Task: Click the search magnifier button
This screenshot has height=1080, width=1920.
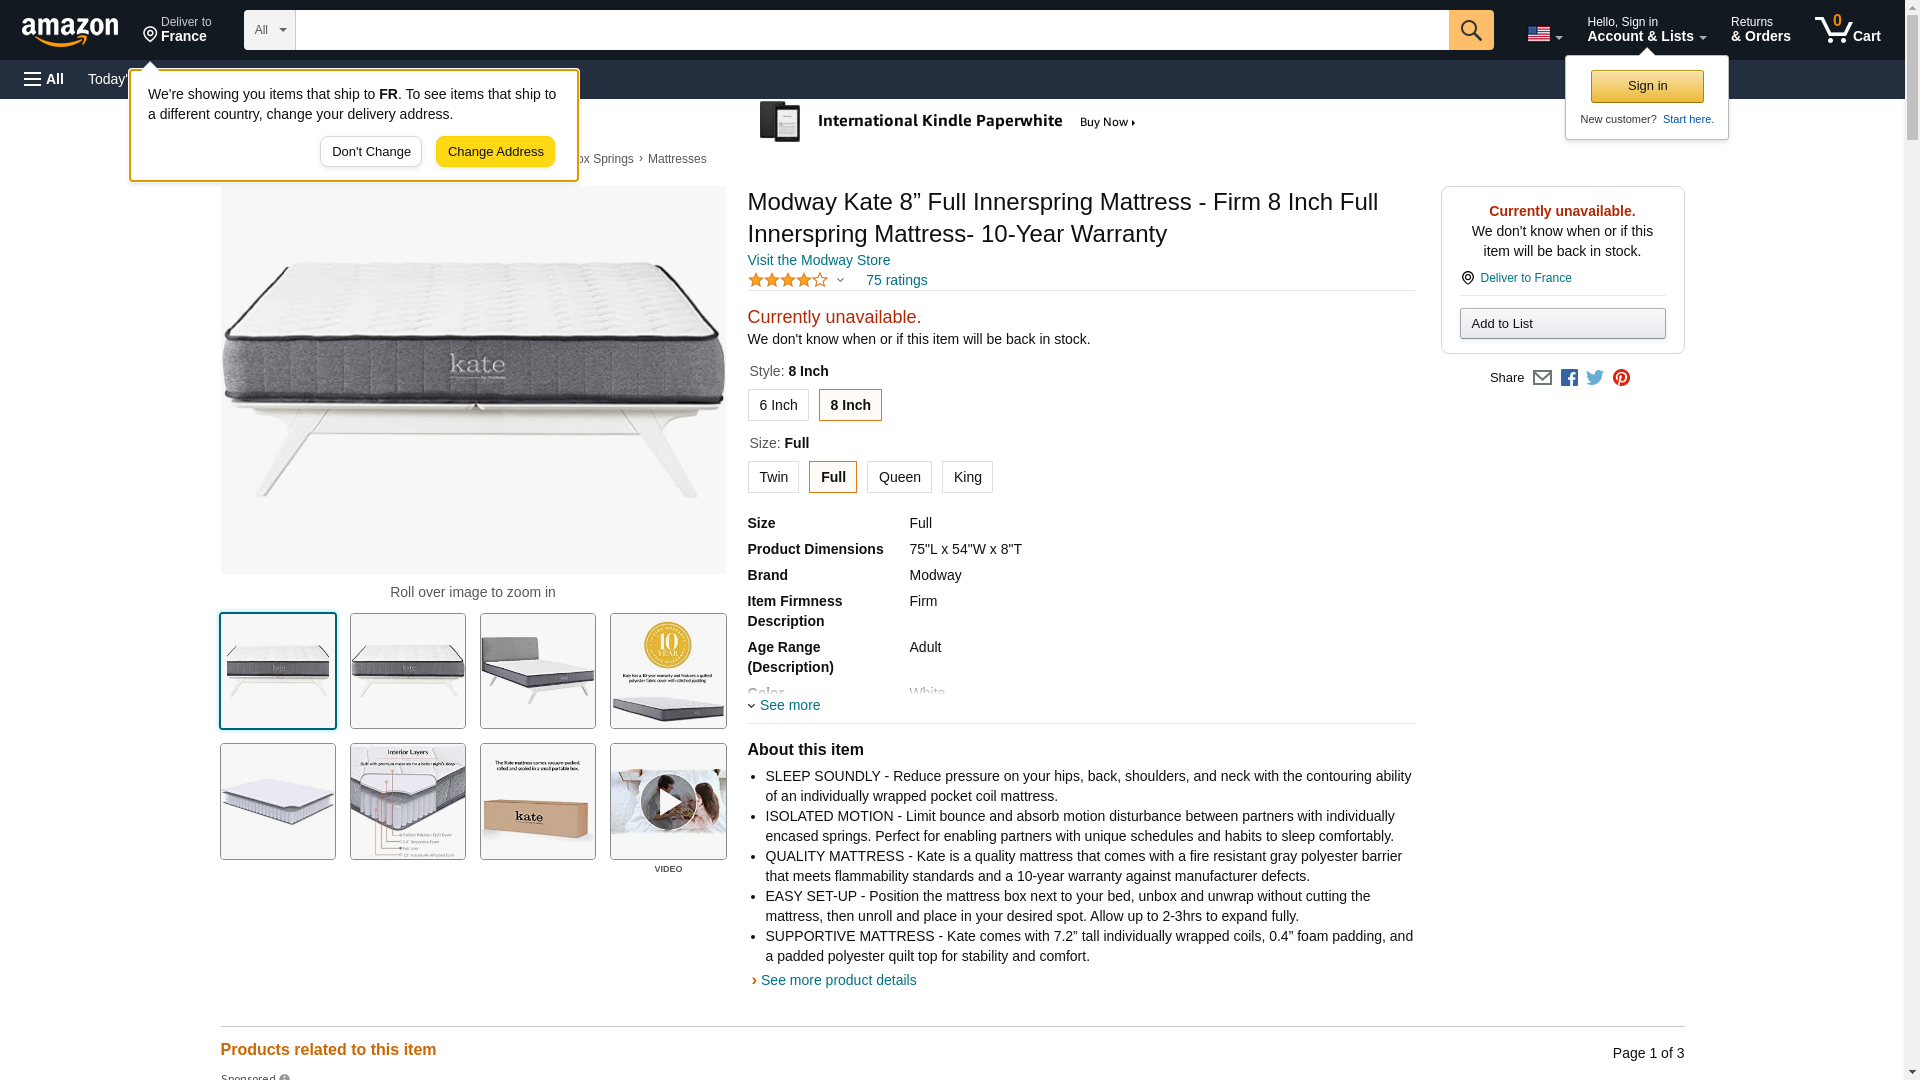Action: coord(1470,30)
